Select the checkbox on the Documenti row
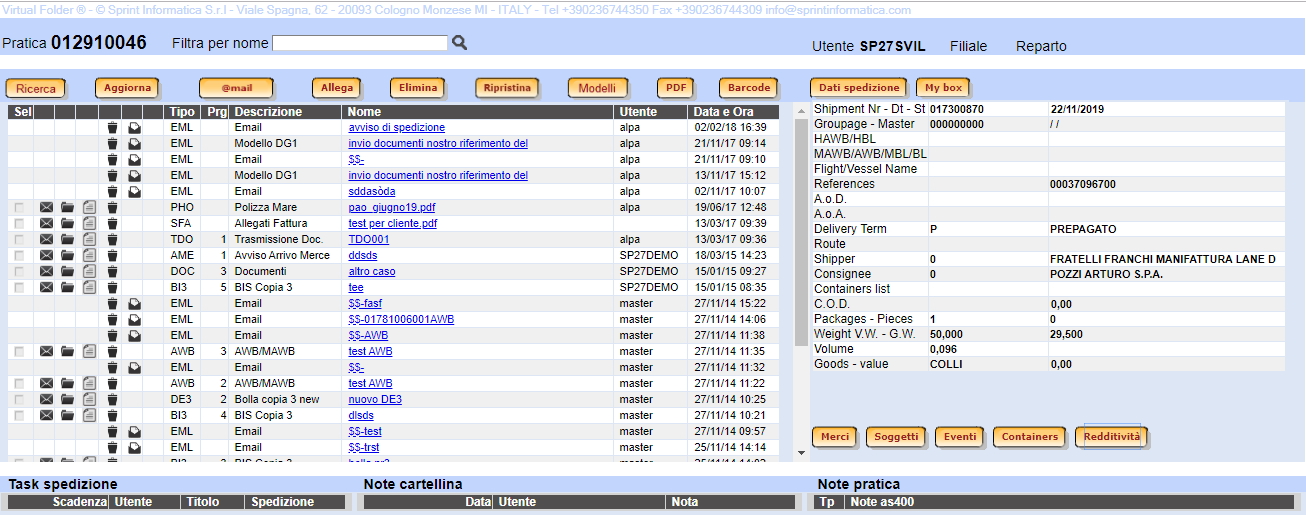This screenshot has height=515, width=1306. 20,272
